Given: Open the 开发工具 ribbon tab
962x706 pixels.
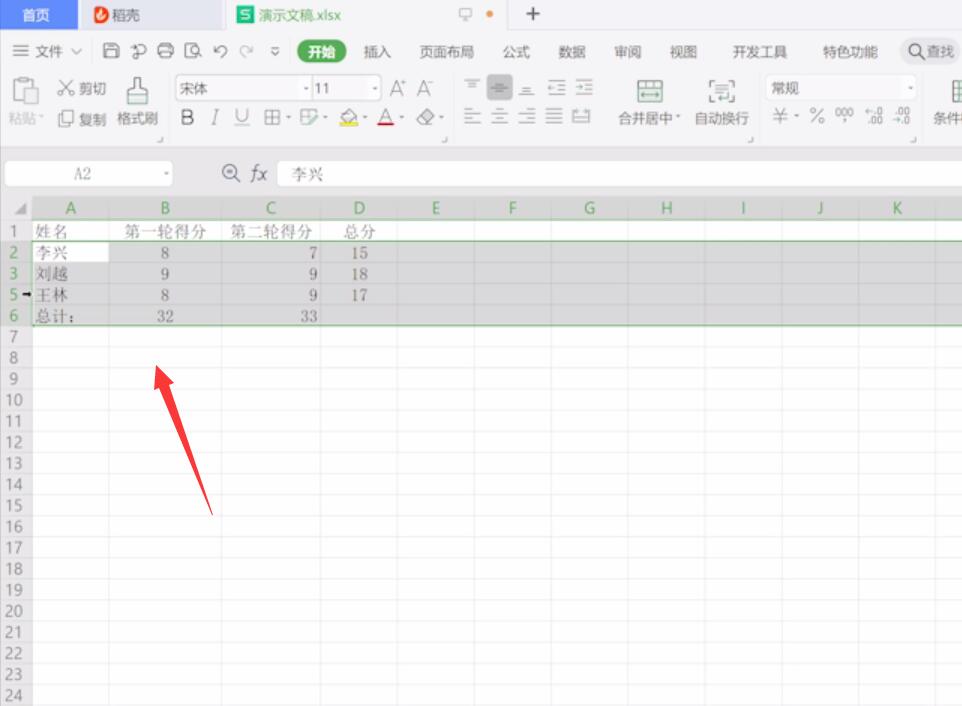Looking at the screenshot, I should tap(760, 52).
